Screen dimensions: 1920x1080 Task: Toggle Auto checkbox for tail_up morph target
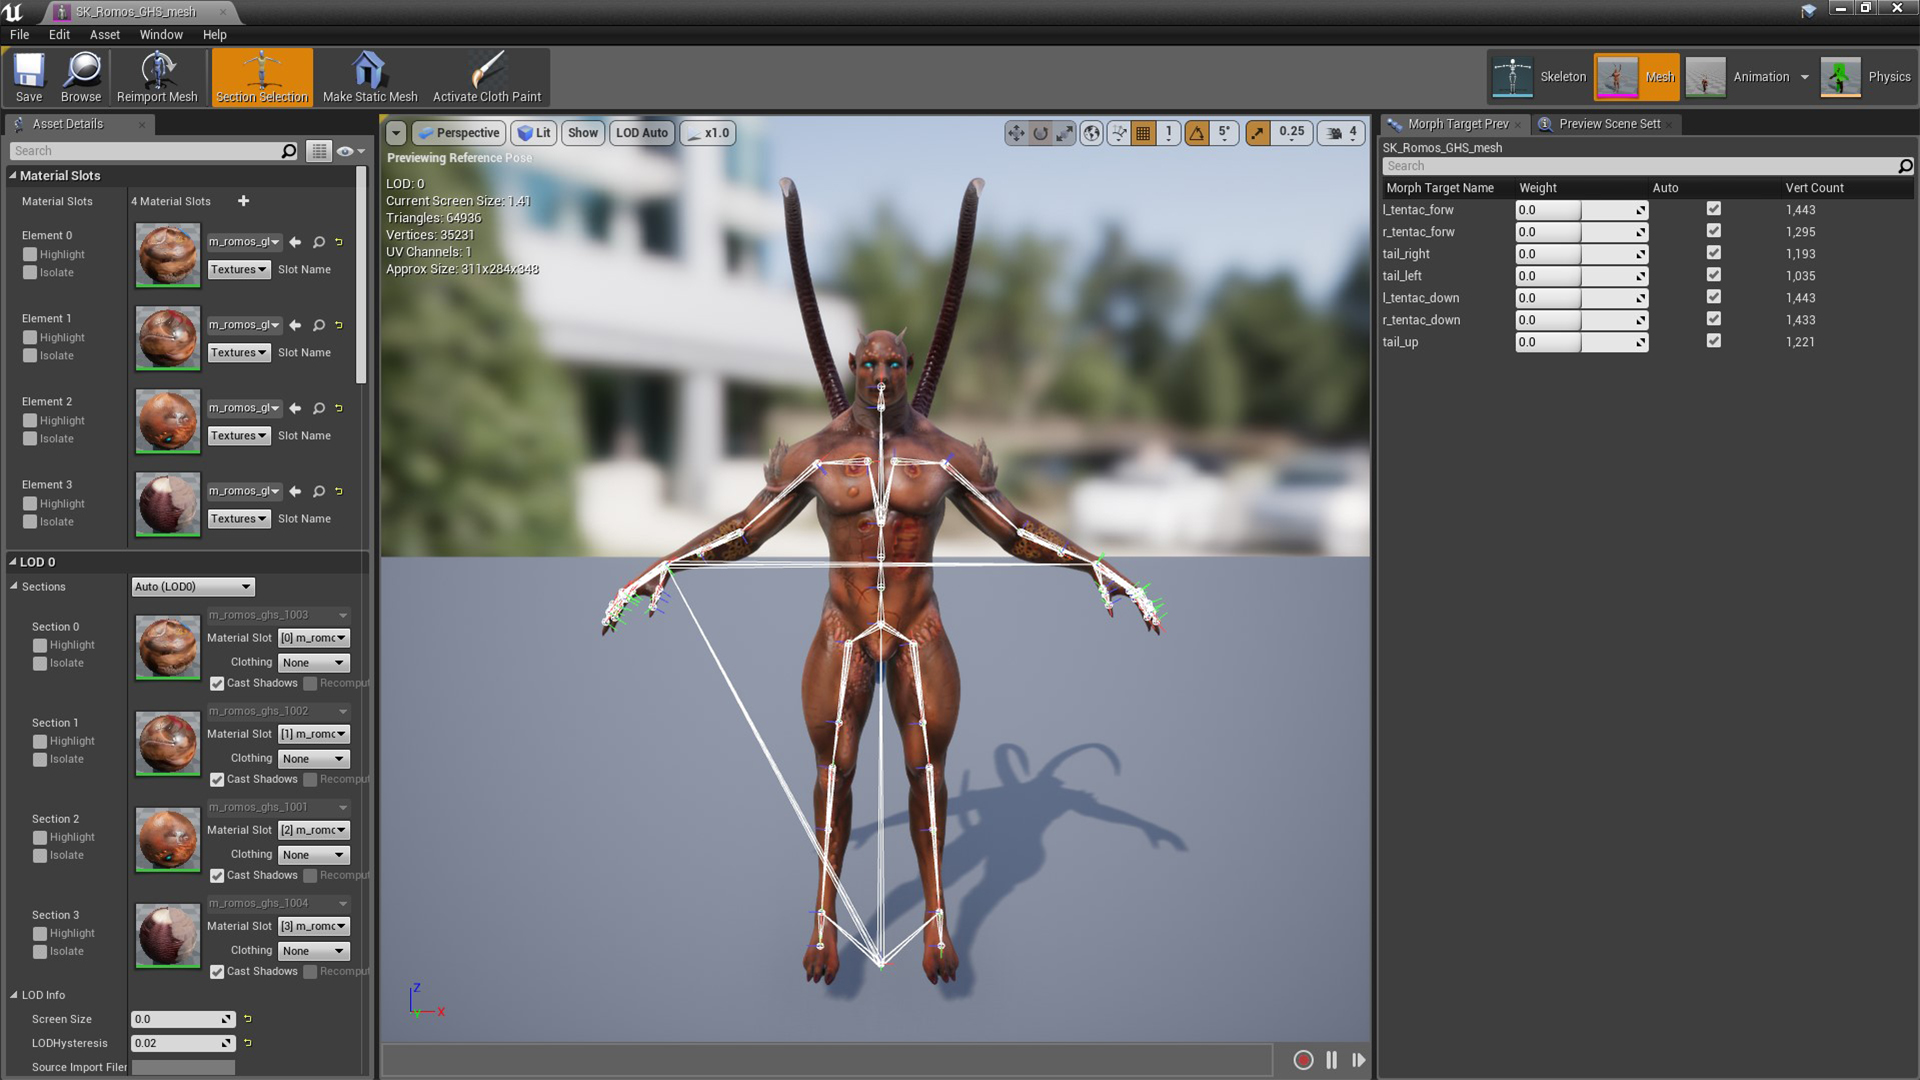click(1713, 341)
